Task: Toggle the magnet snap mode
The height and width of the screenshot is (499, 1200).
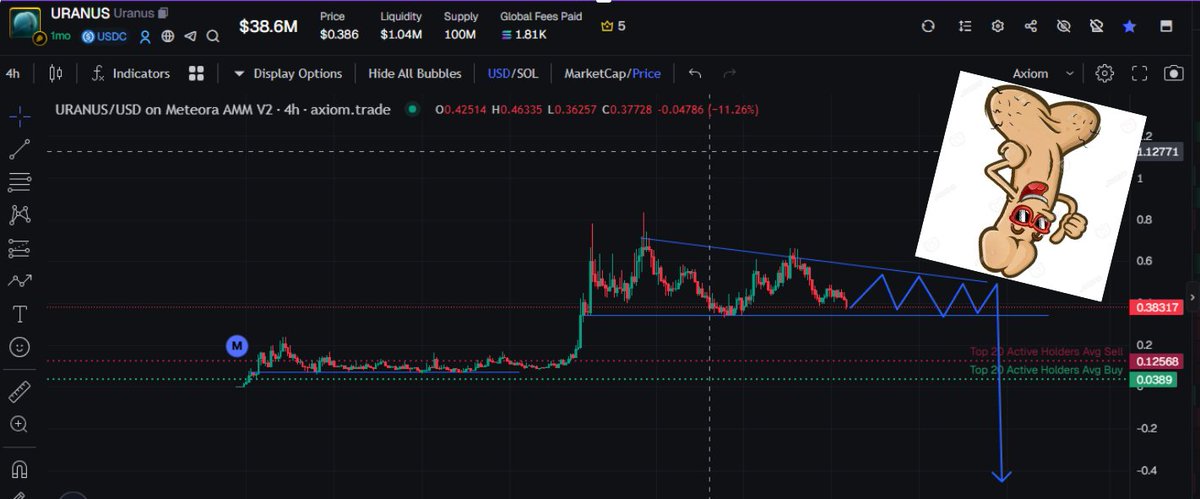Action: pos(19,468)
